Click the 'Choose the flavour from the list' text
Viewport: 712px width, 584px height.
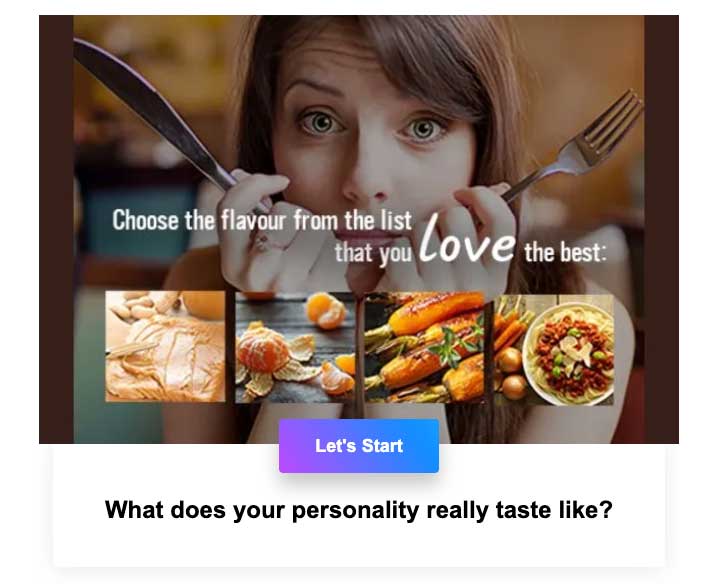(262, 220)
